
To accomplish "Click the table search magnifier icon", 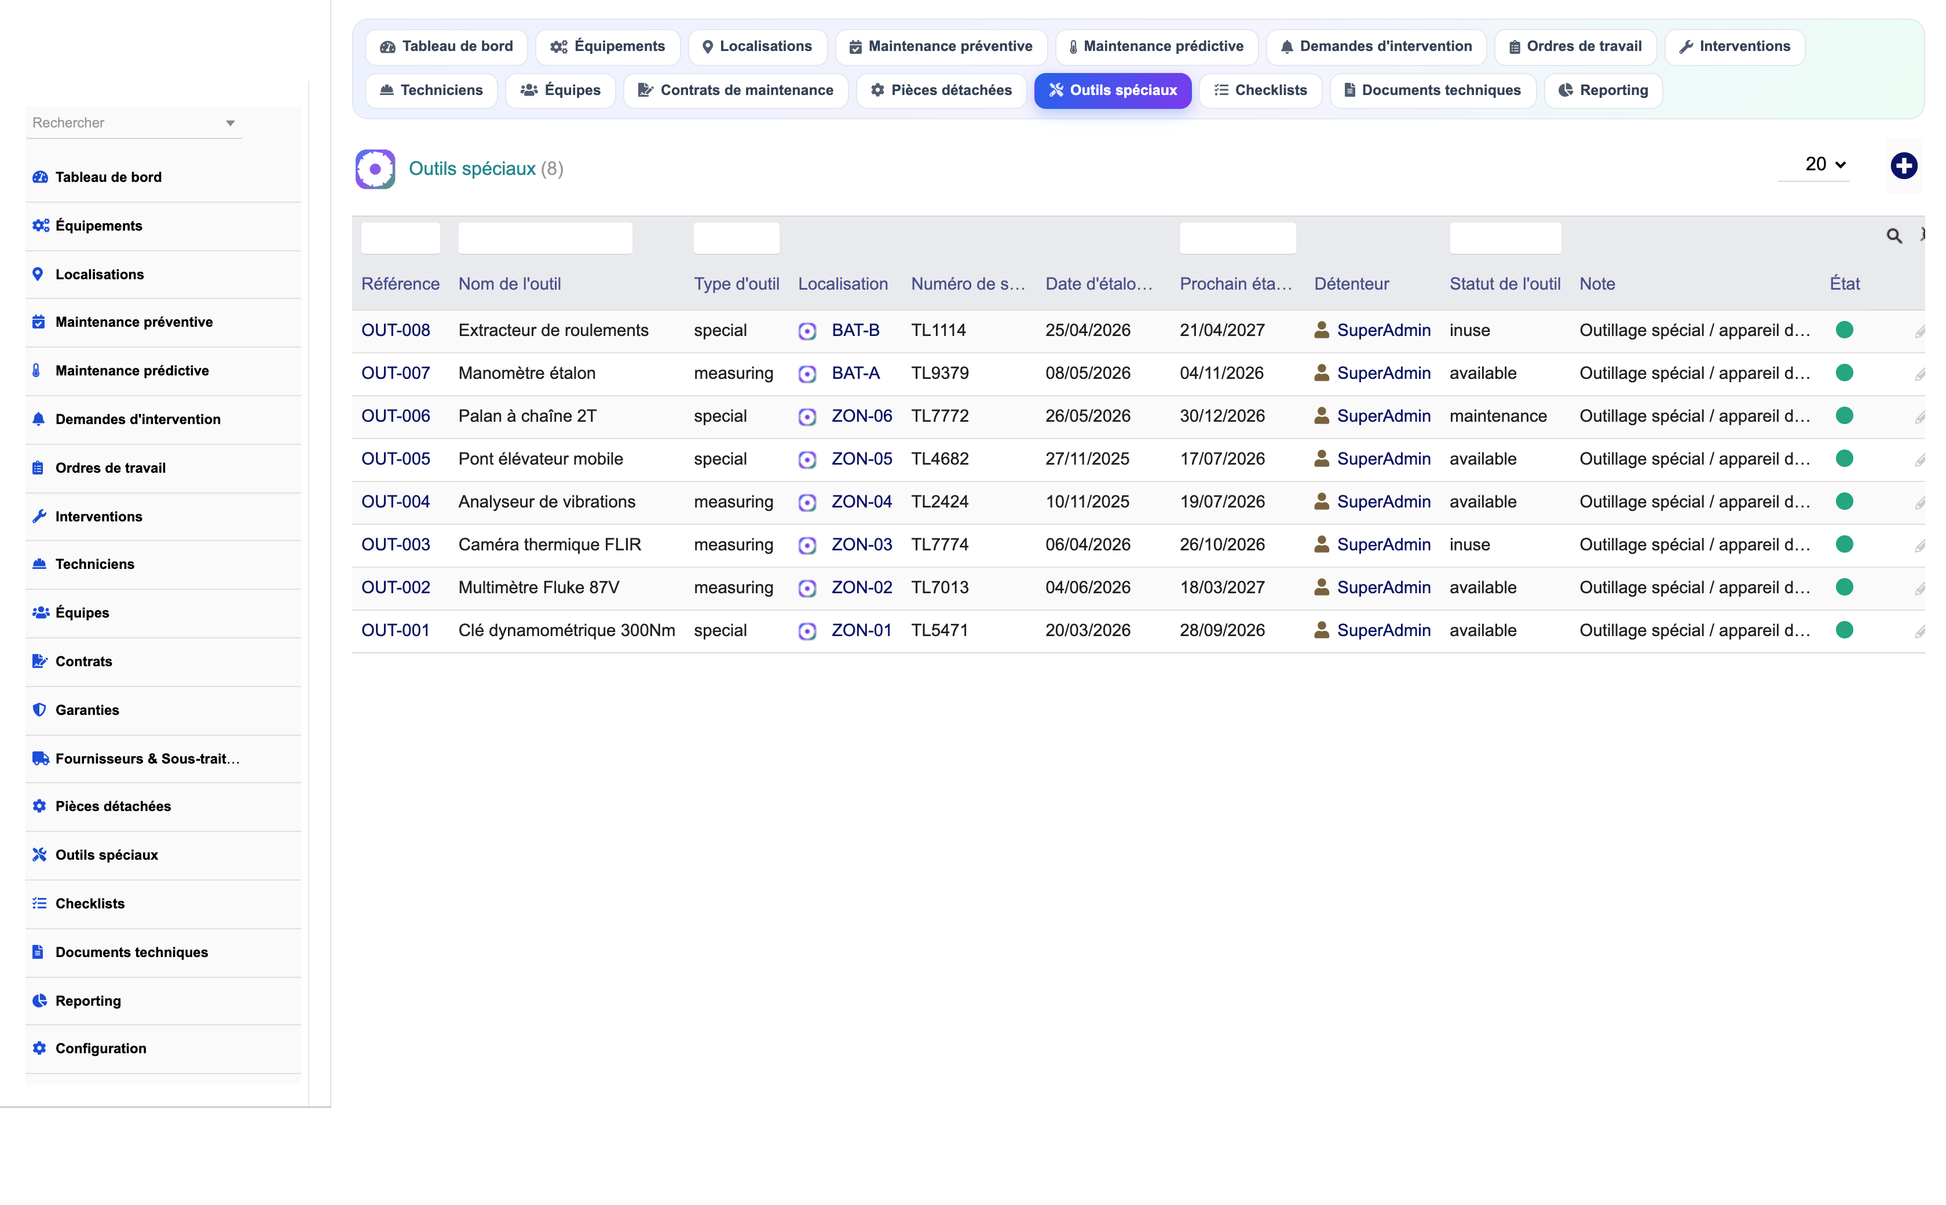I will pyautogui.click(x=1894, y=236).
